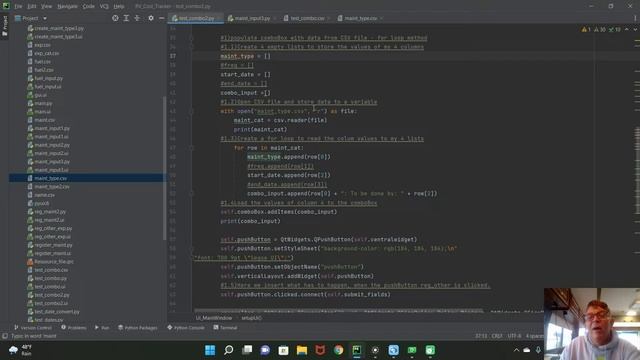Switch to the test_combo.csv editor tab
Viewport: 640px width, 360px height.
coord(307,18)
